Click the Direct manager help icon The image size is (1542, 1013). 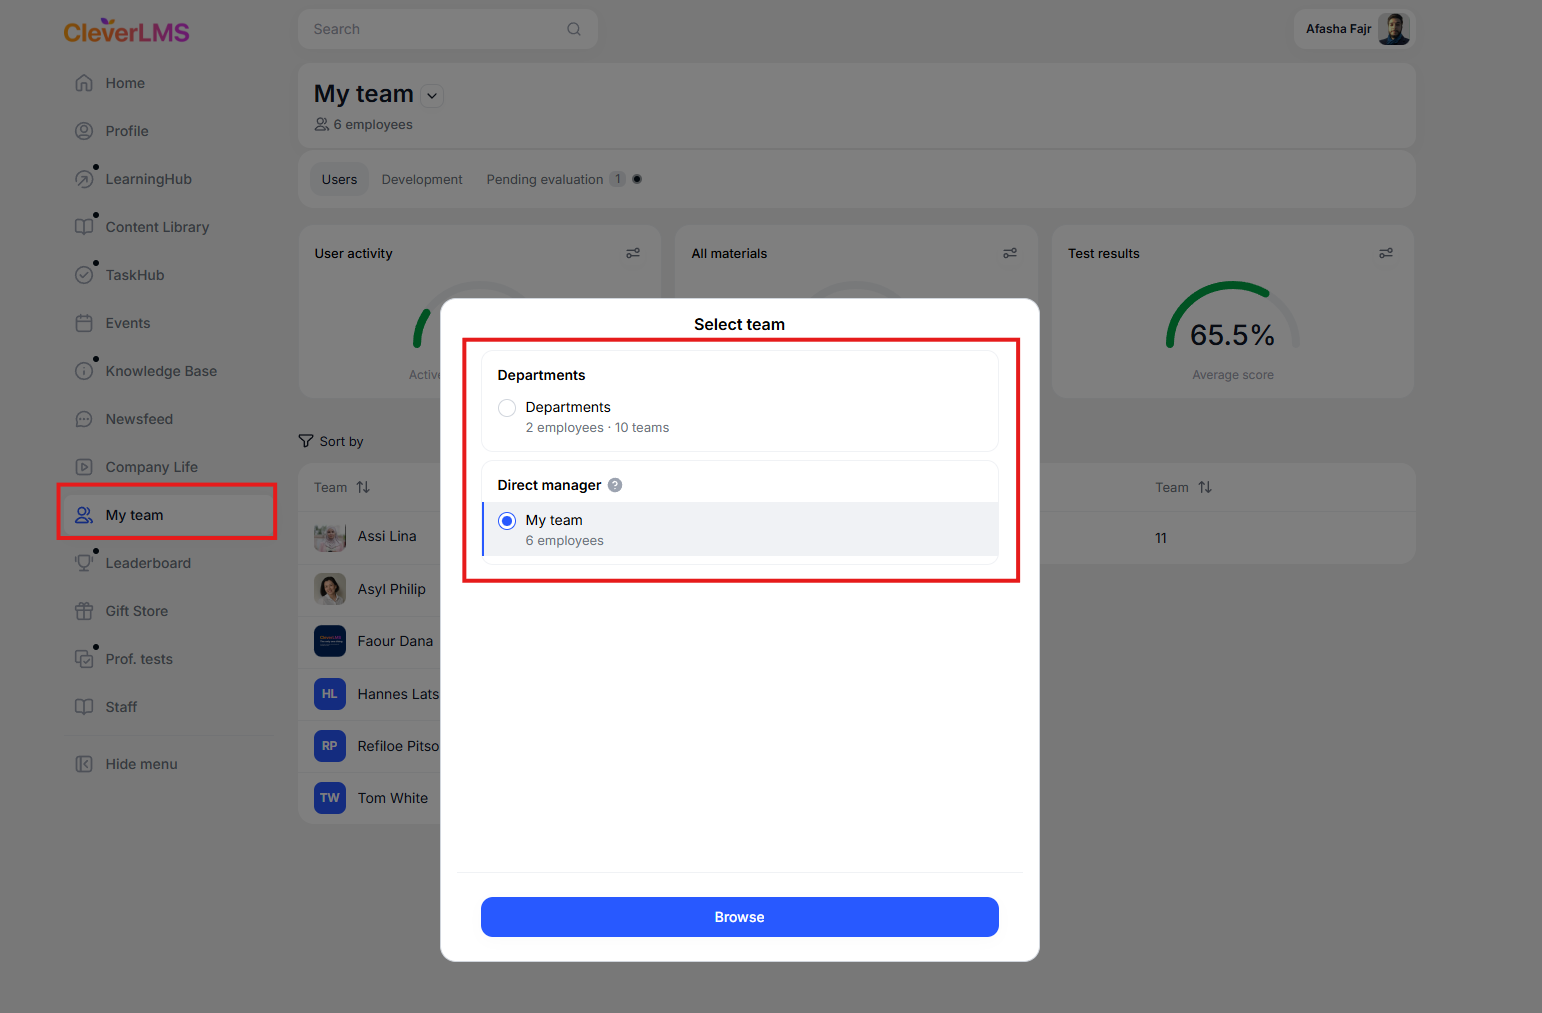[x=615, y=485]
